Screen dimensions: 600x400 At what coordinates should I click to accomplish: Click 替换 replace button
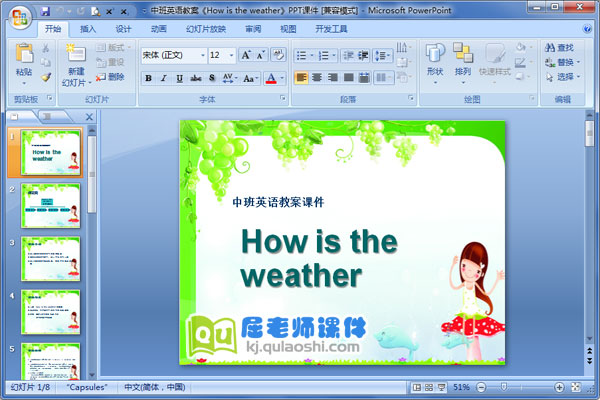(x=562, y=62)
